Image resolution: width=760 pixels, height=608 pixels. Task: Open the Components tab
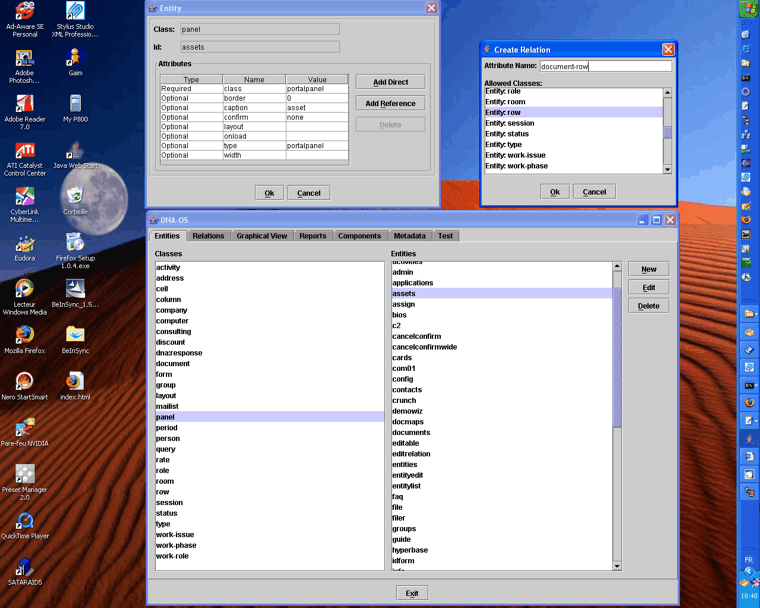click(x=360, y=236)
